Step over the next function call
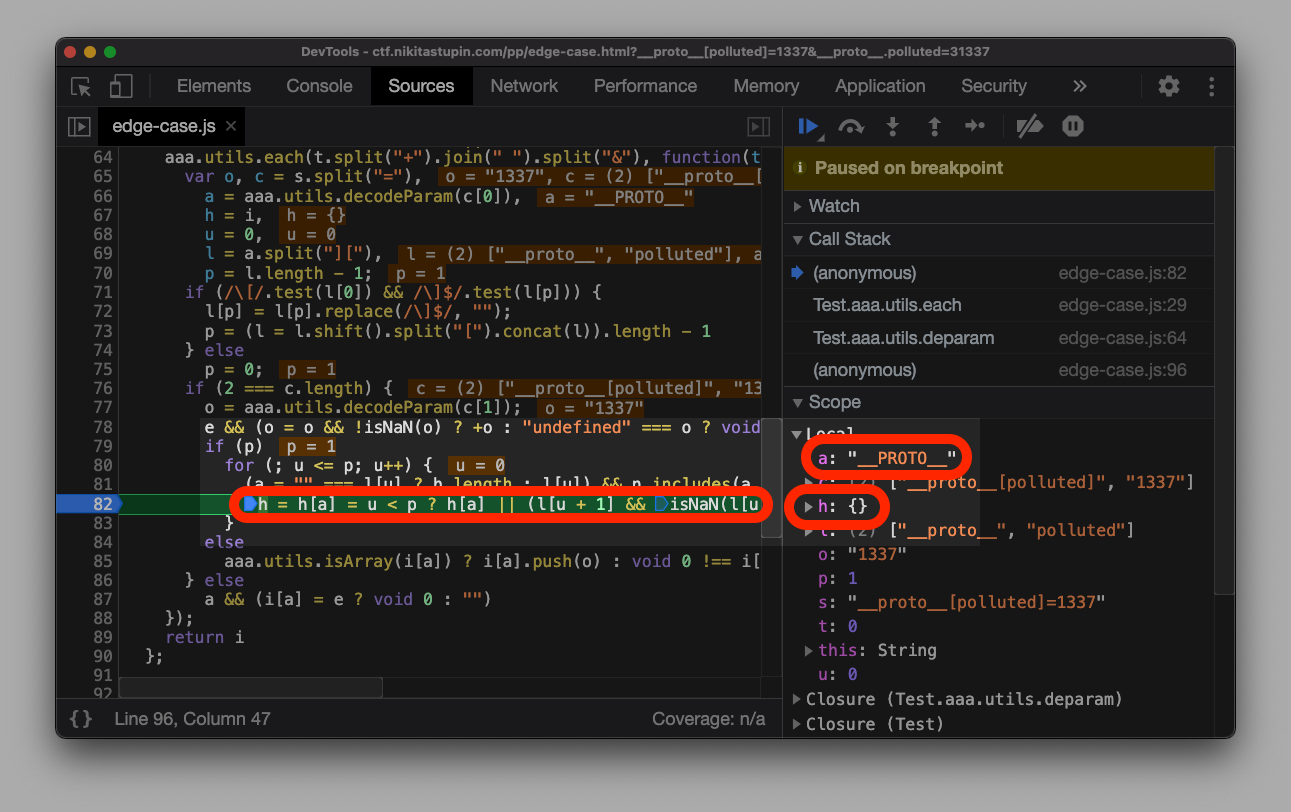The width and height of the screenshot is (1291, 812). tap(851, 126)
